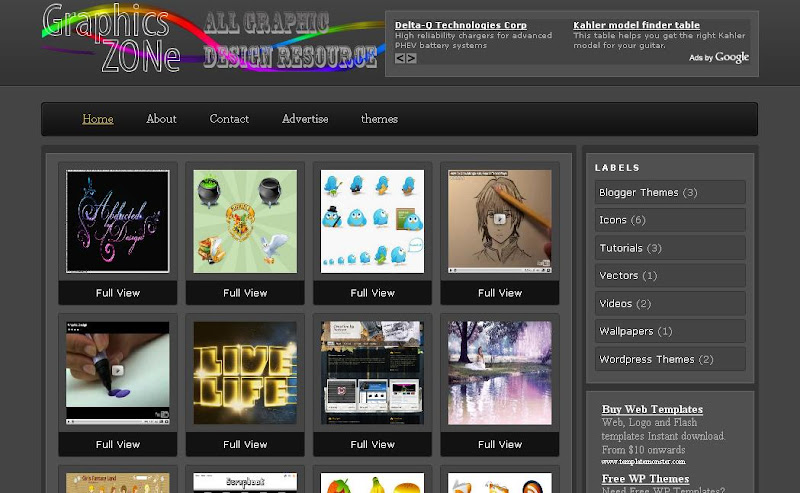This screenshot has width=800, height=493.
Task: Open the Graphics ZONe logo
Action: tap(112, 38)
